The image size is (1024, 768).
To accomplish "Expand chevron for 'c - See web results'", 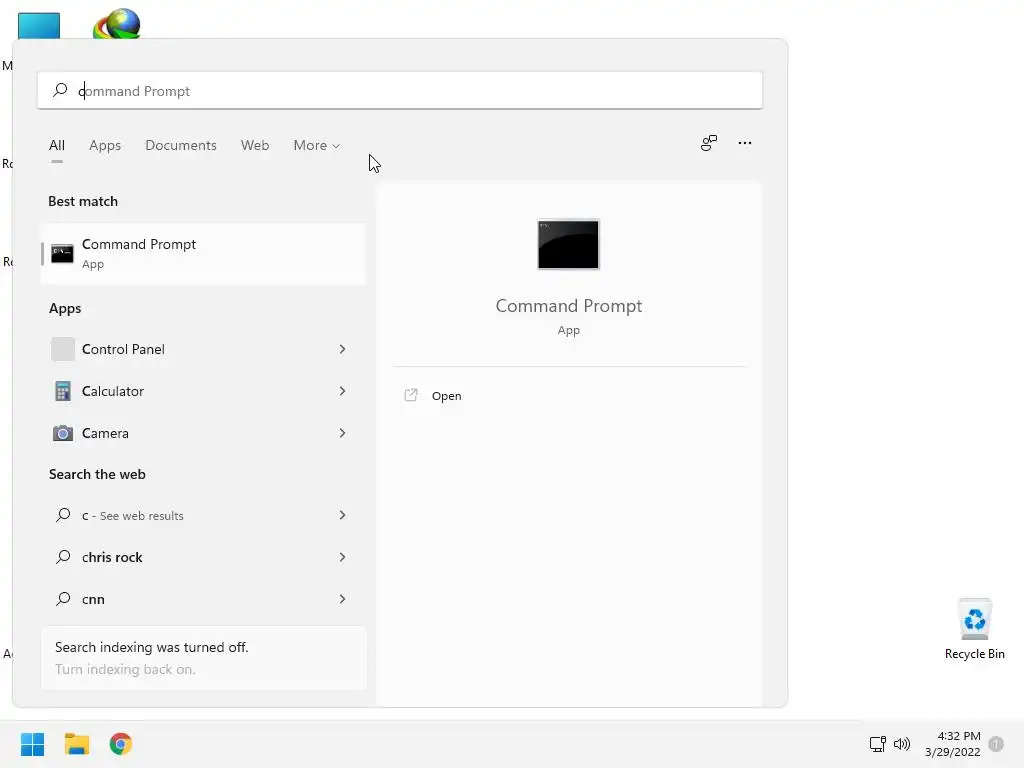I will pyautogui.click(x=342, y=515).
